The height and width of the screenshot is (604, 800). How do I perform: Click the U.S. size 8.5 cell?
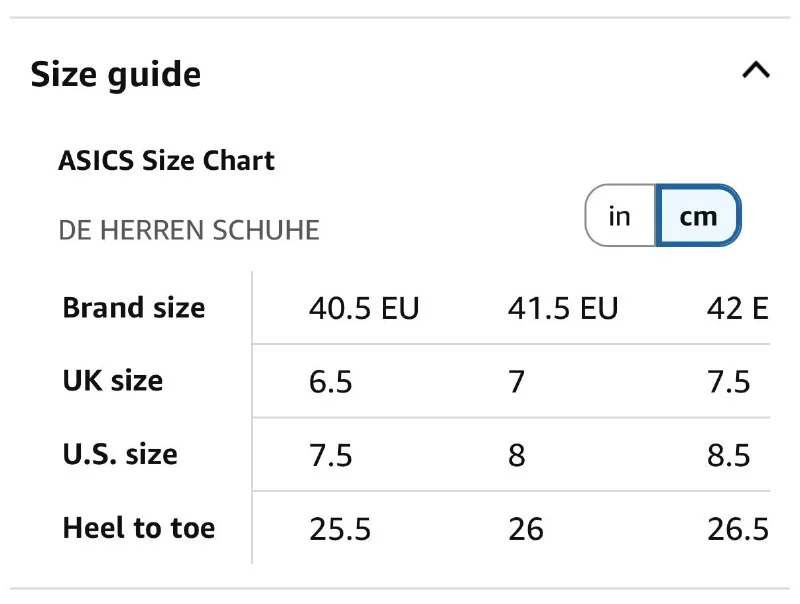click(729, 456)
